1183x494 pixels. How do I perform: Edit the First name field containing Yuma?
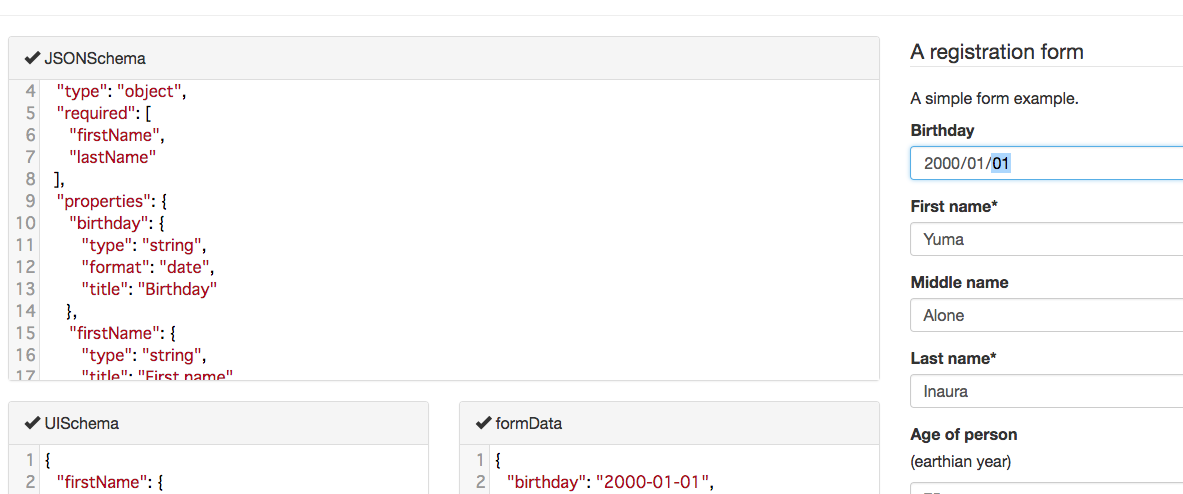(1046, 240)
